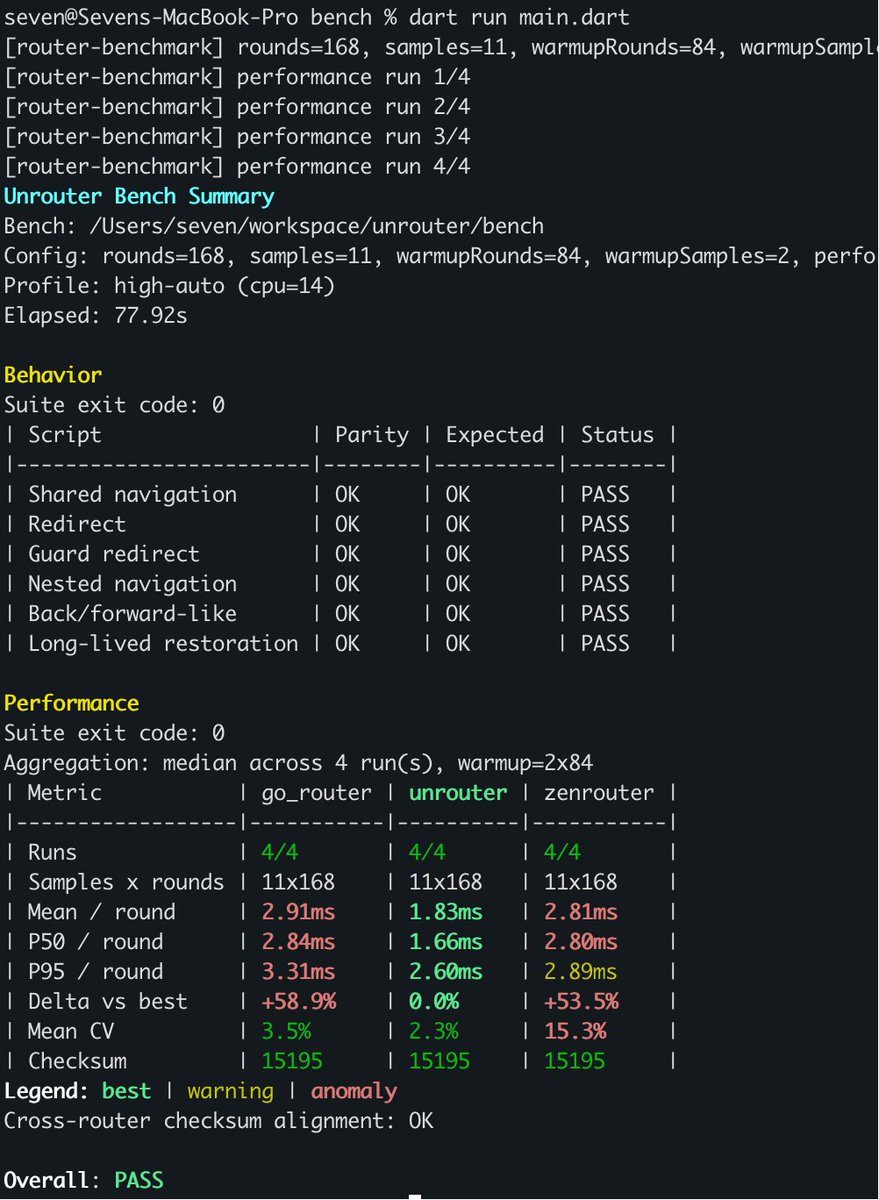Click go_router P50 value 2.84ms
The height and width of the screenshot is (1200, 879).
tap(298, 942)
